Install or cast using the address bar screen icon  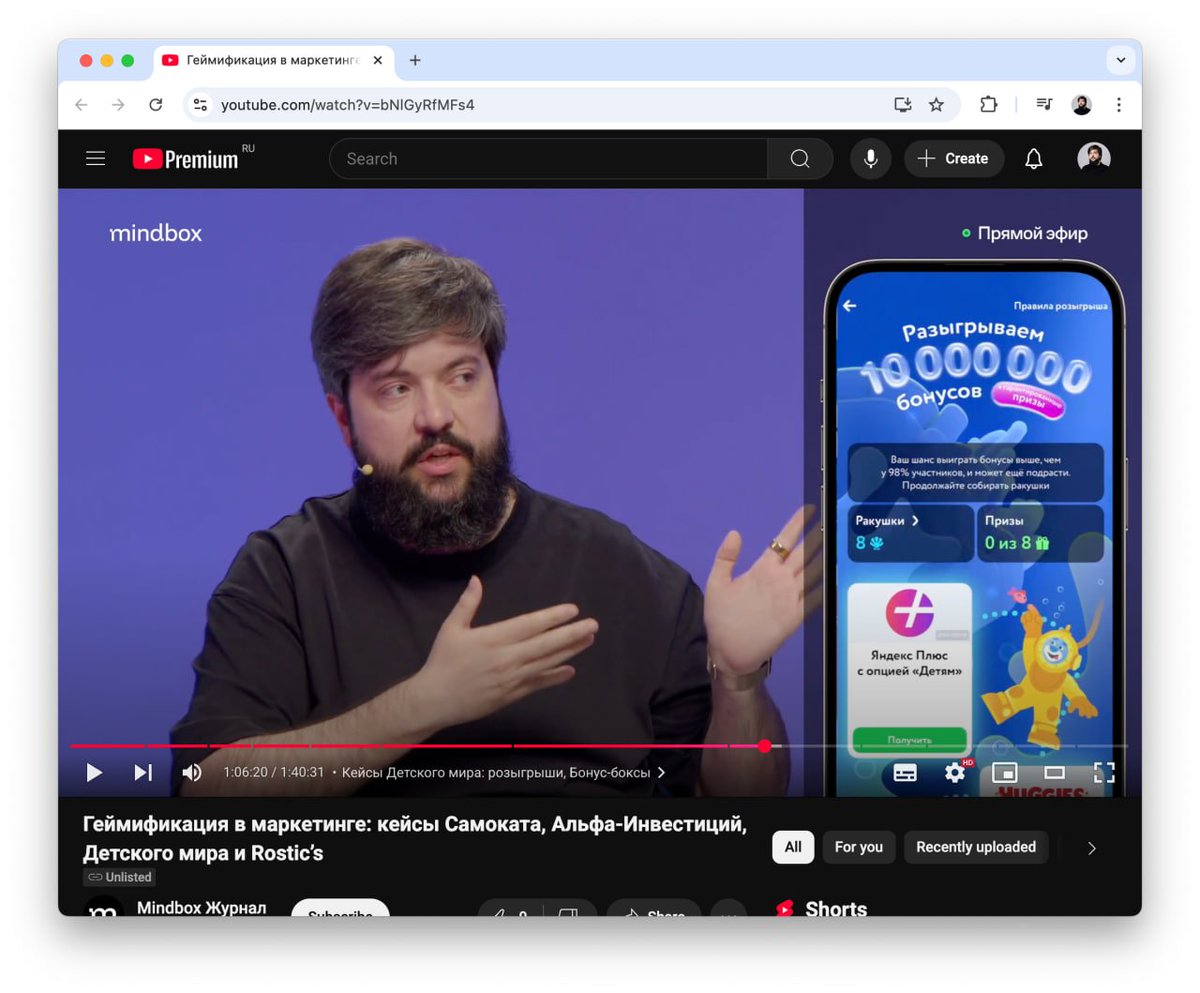tap(902, 104)
